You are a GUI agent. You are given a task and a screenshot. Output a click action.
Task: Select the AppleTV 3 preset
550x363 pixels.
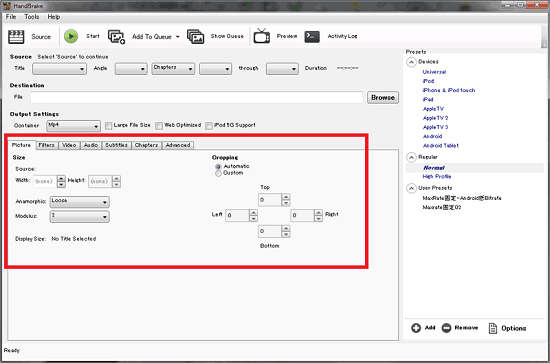(435, 127)
